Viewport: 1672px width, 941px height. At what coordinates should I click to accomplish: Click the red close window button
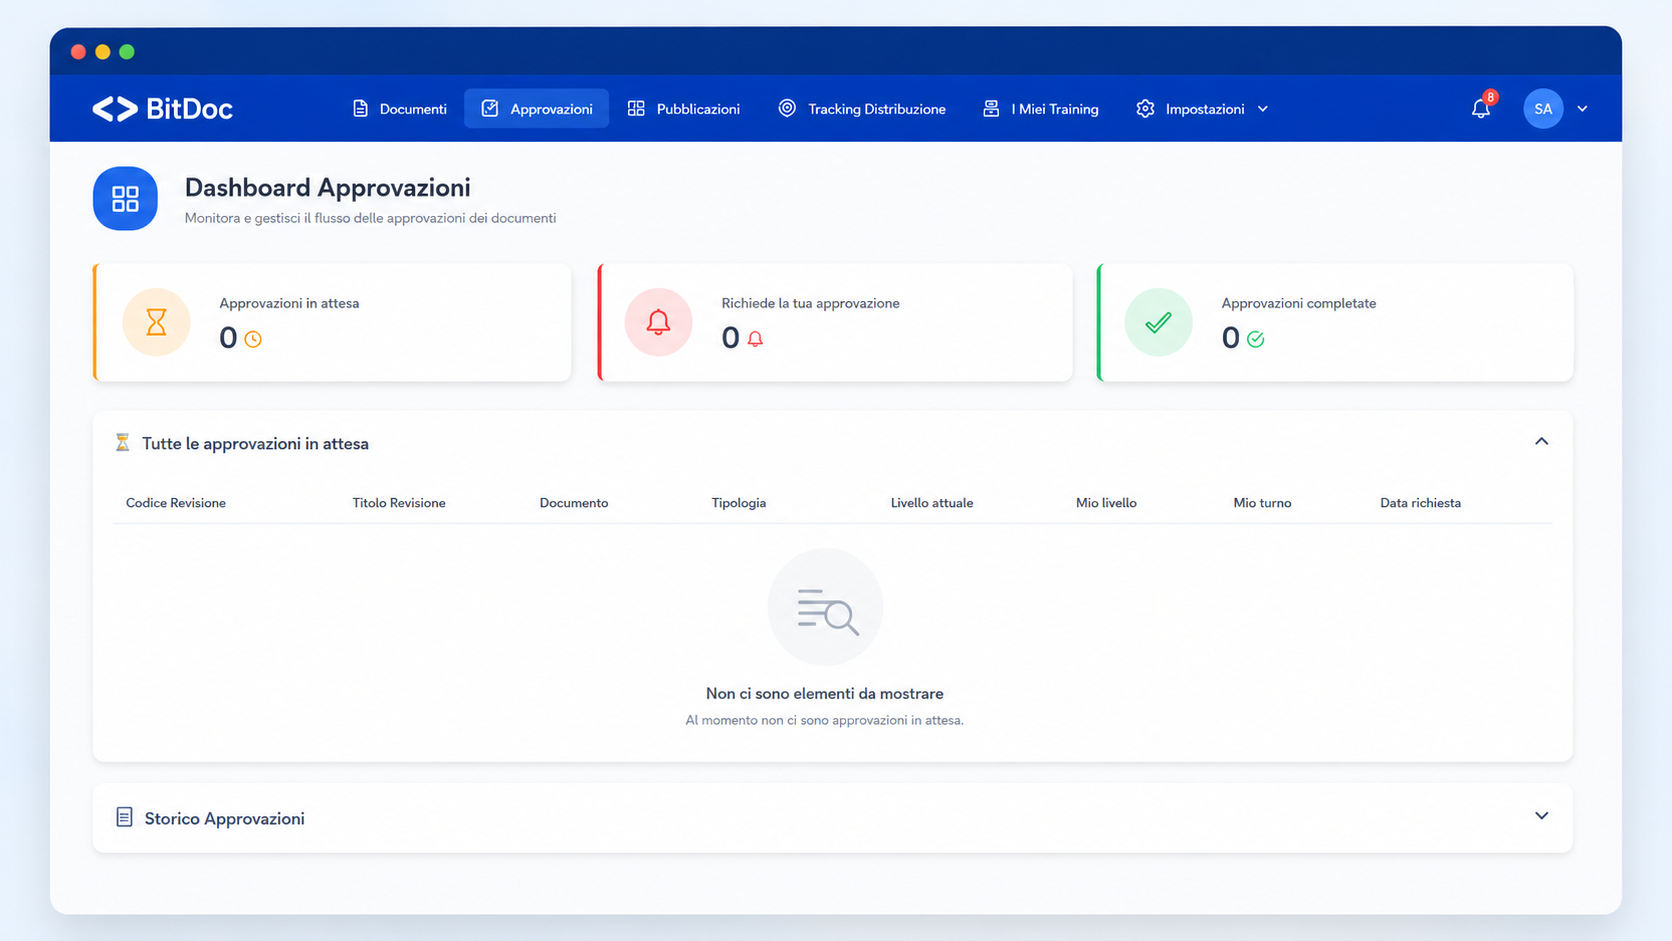pyautogui.click(x=78, y=52)
